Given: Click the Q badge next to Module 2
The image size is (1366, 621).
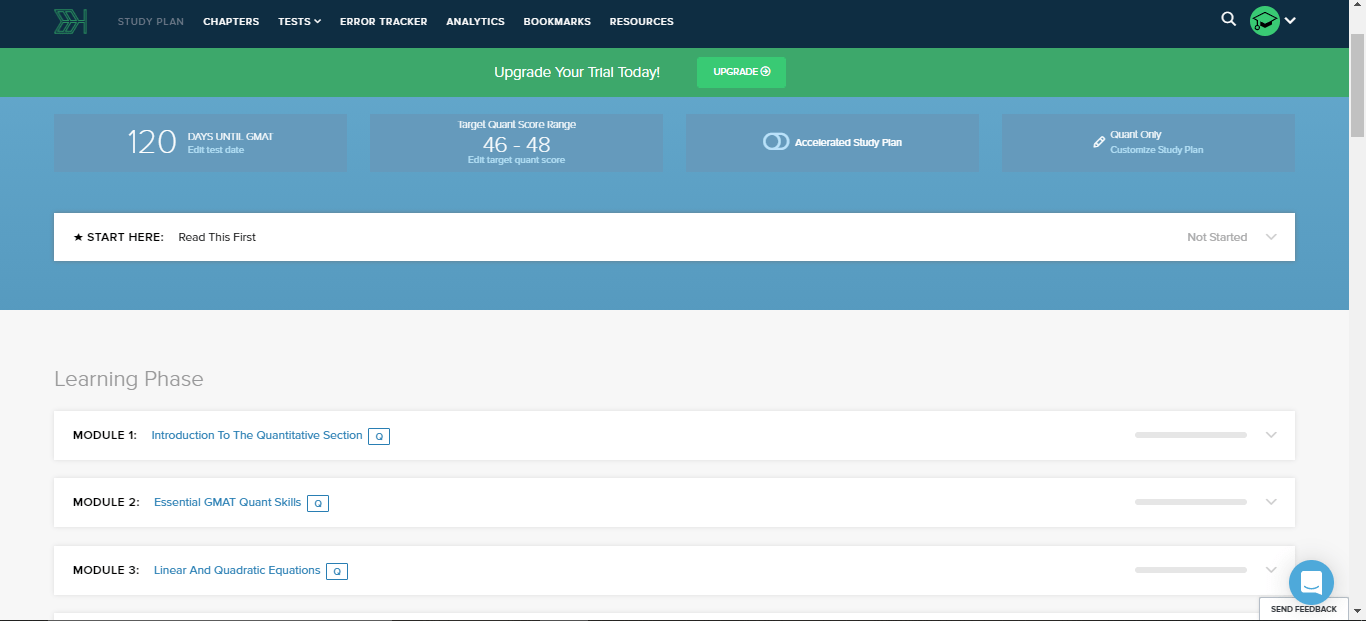Looking at the screenshot, I should click(x=318, y=503).
